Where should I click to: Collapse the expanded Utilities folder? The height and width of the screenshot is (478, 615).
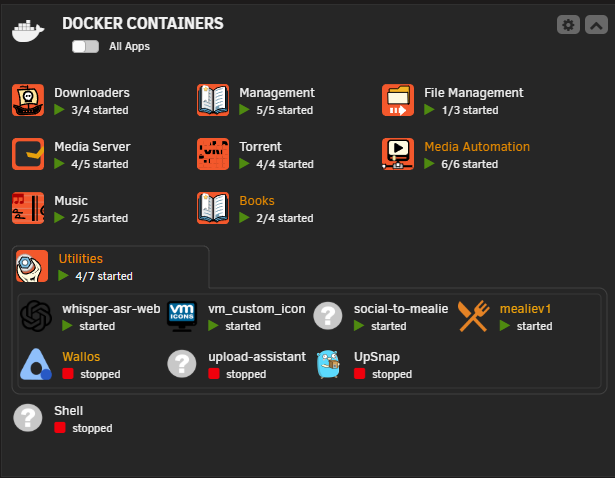tap(32, 266)
